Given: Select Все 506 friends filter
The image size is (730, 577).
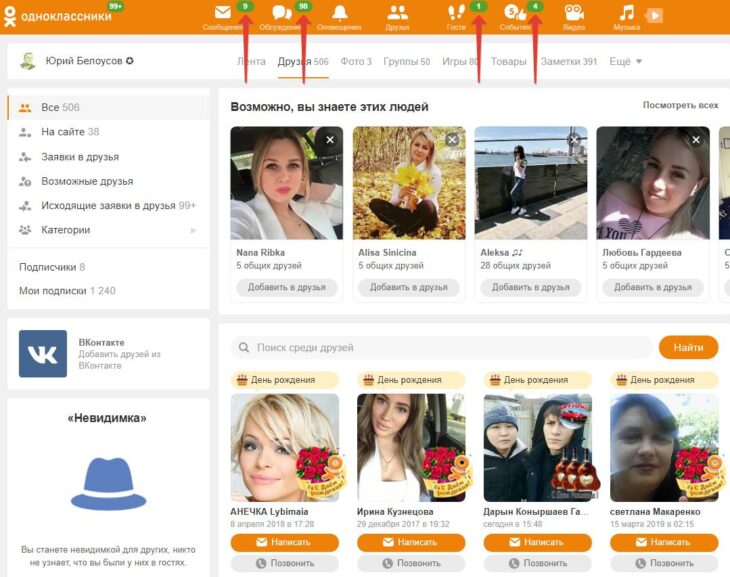Looking at the screenshot, I should point(108,107).
